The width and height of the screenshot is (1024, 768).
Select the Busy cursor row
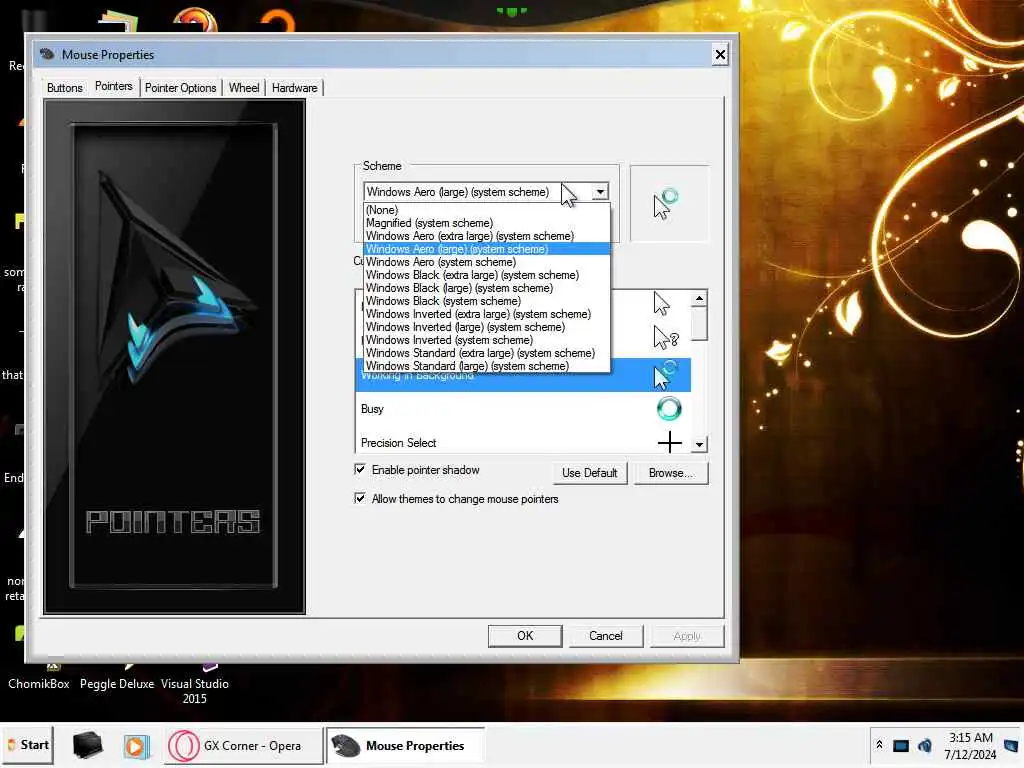(522, 409)
